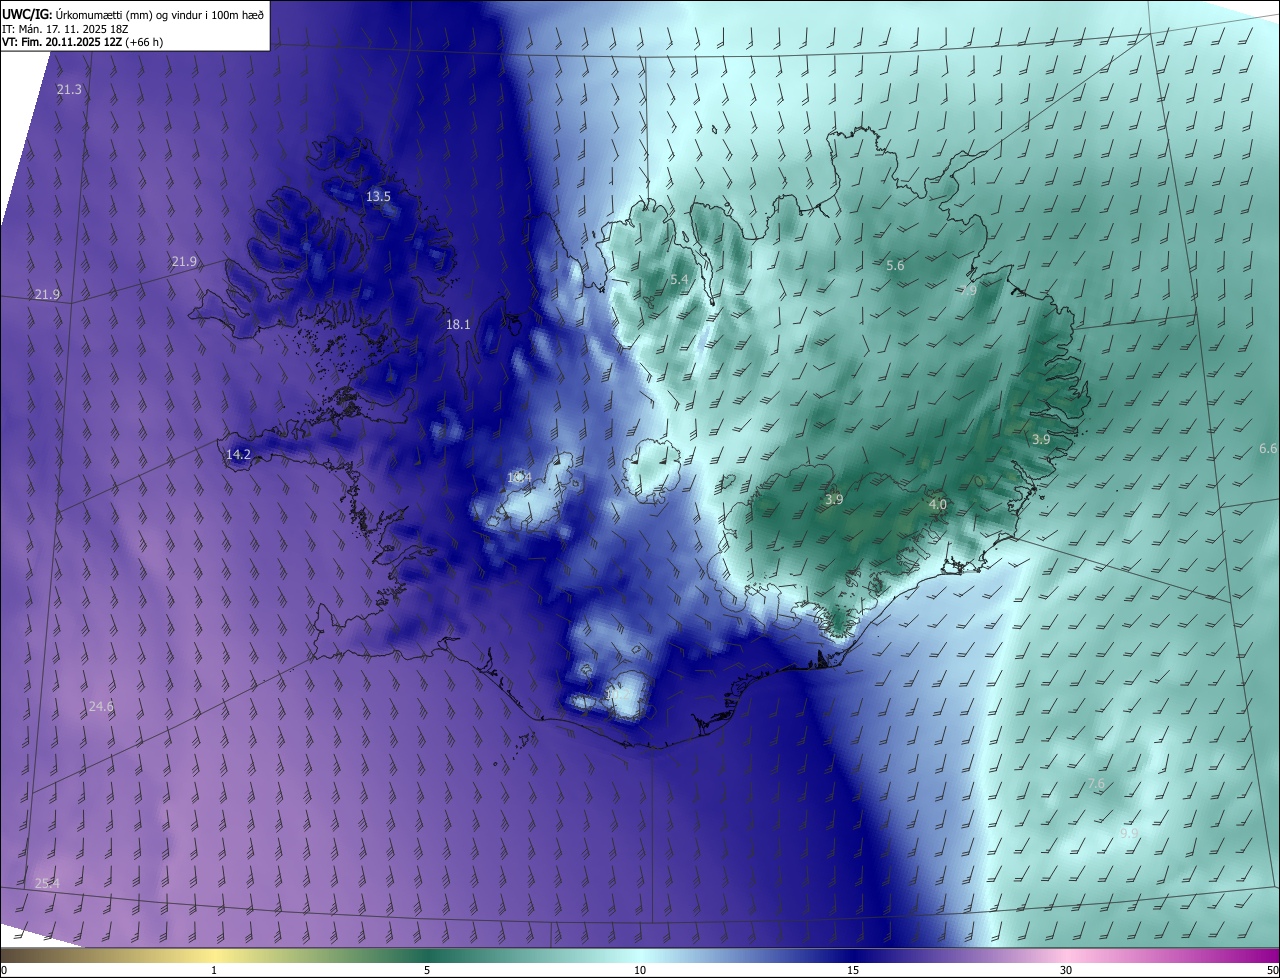
Task: Click the 10 tick on the colour scale
Action: pyautogui.click(x=640, y=971)
